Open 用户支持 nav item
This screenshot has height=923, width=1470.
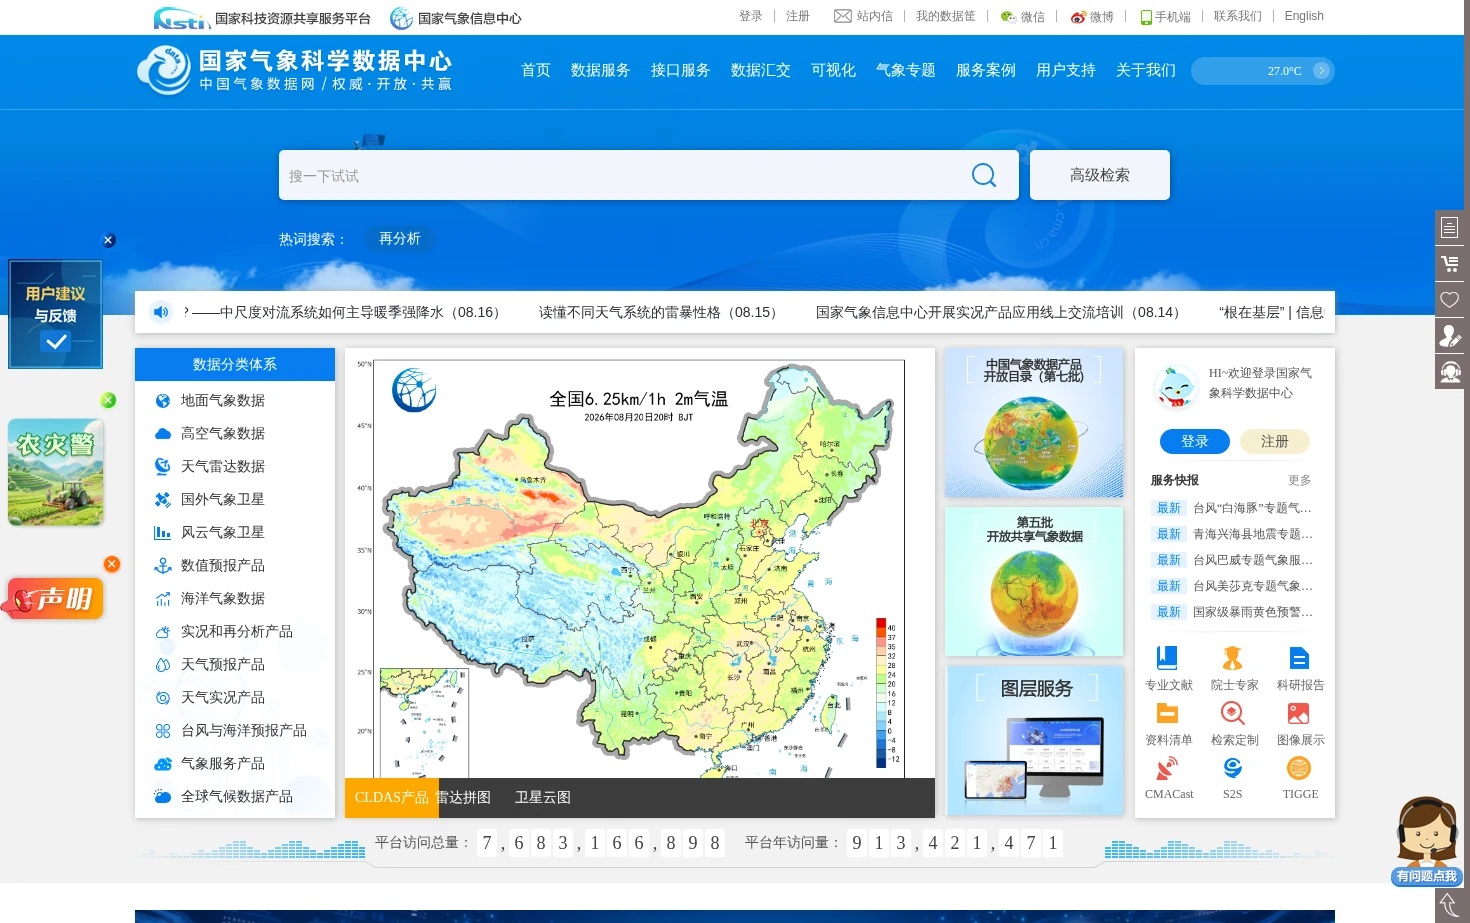pos(1065,70)
